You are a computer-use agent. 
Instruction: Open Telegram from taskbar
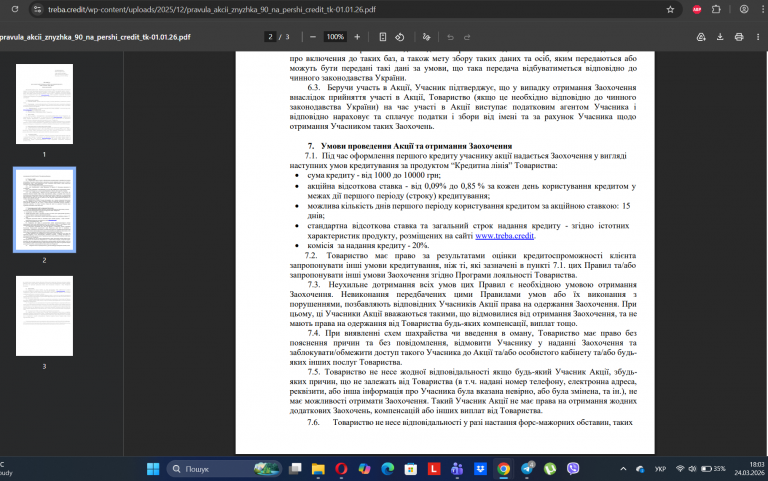pos(527,469)
